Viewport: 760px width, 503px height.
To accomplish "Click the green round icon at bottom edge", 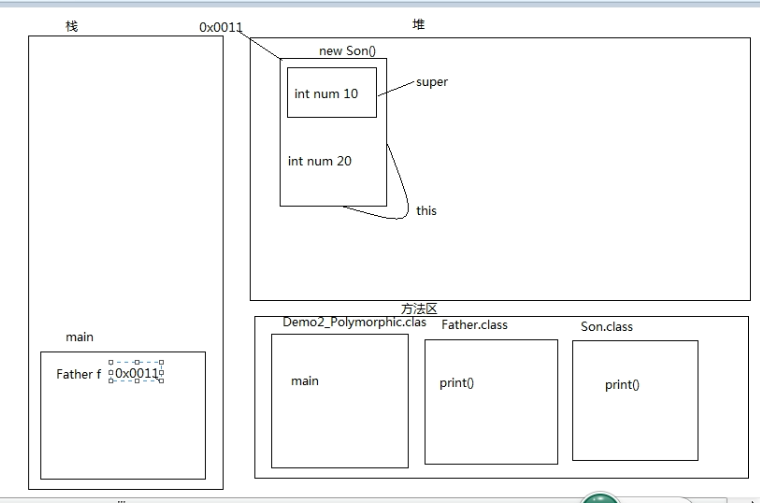I will pos(600,498).
